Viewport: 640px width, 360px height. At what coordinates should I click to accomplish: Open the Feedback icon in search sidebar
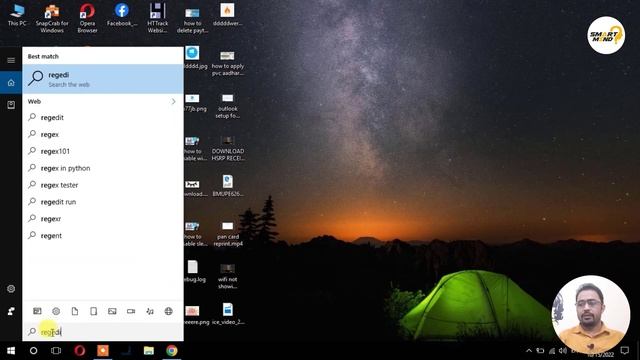click(x=11, y=311)
